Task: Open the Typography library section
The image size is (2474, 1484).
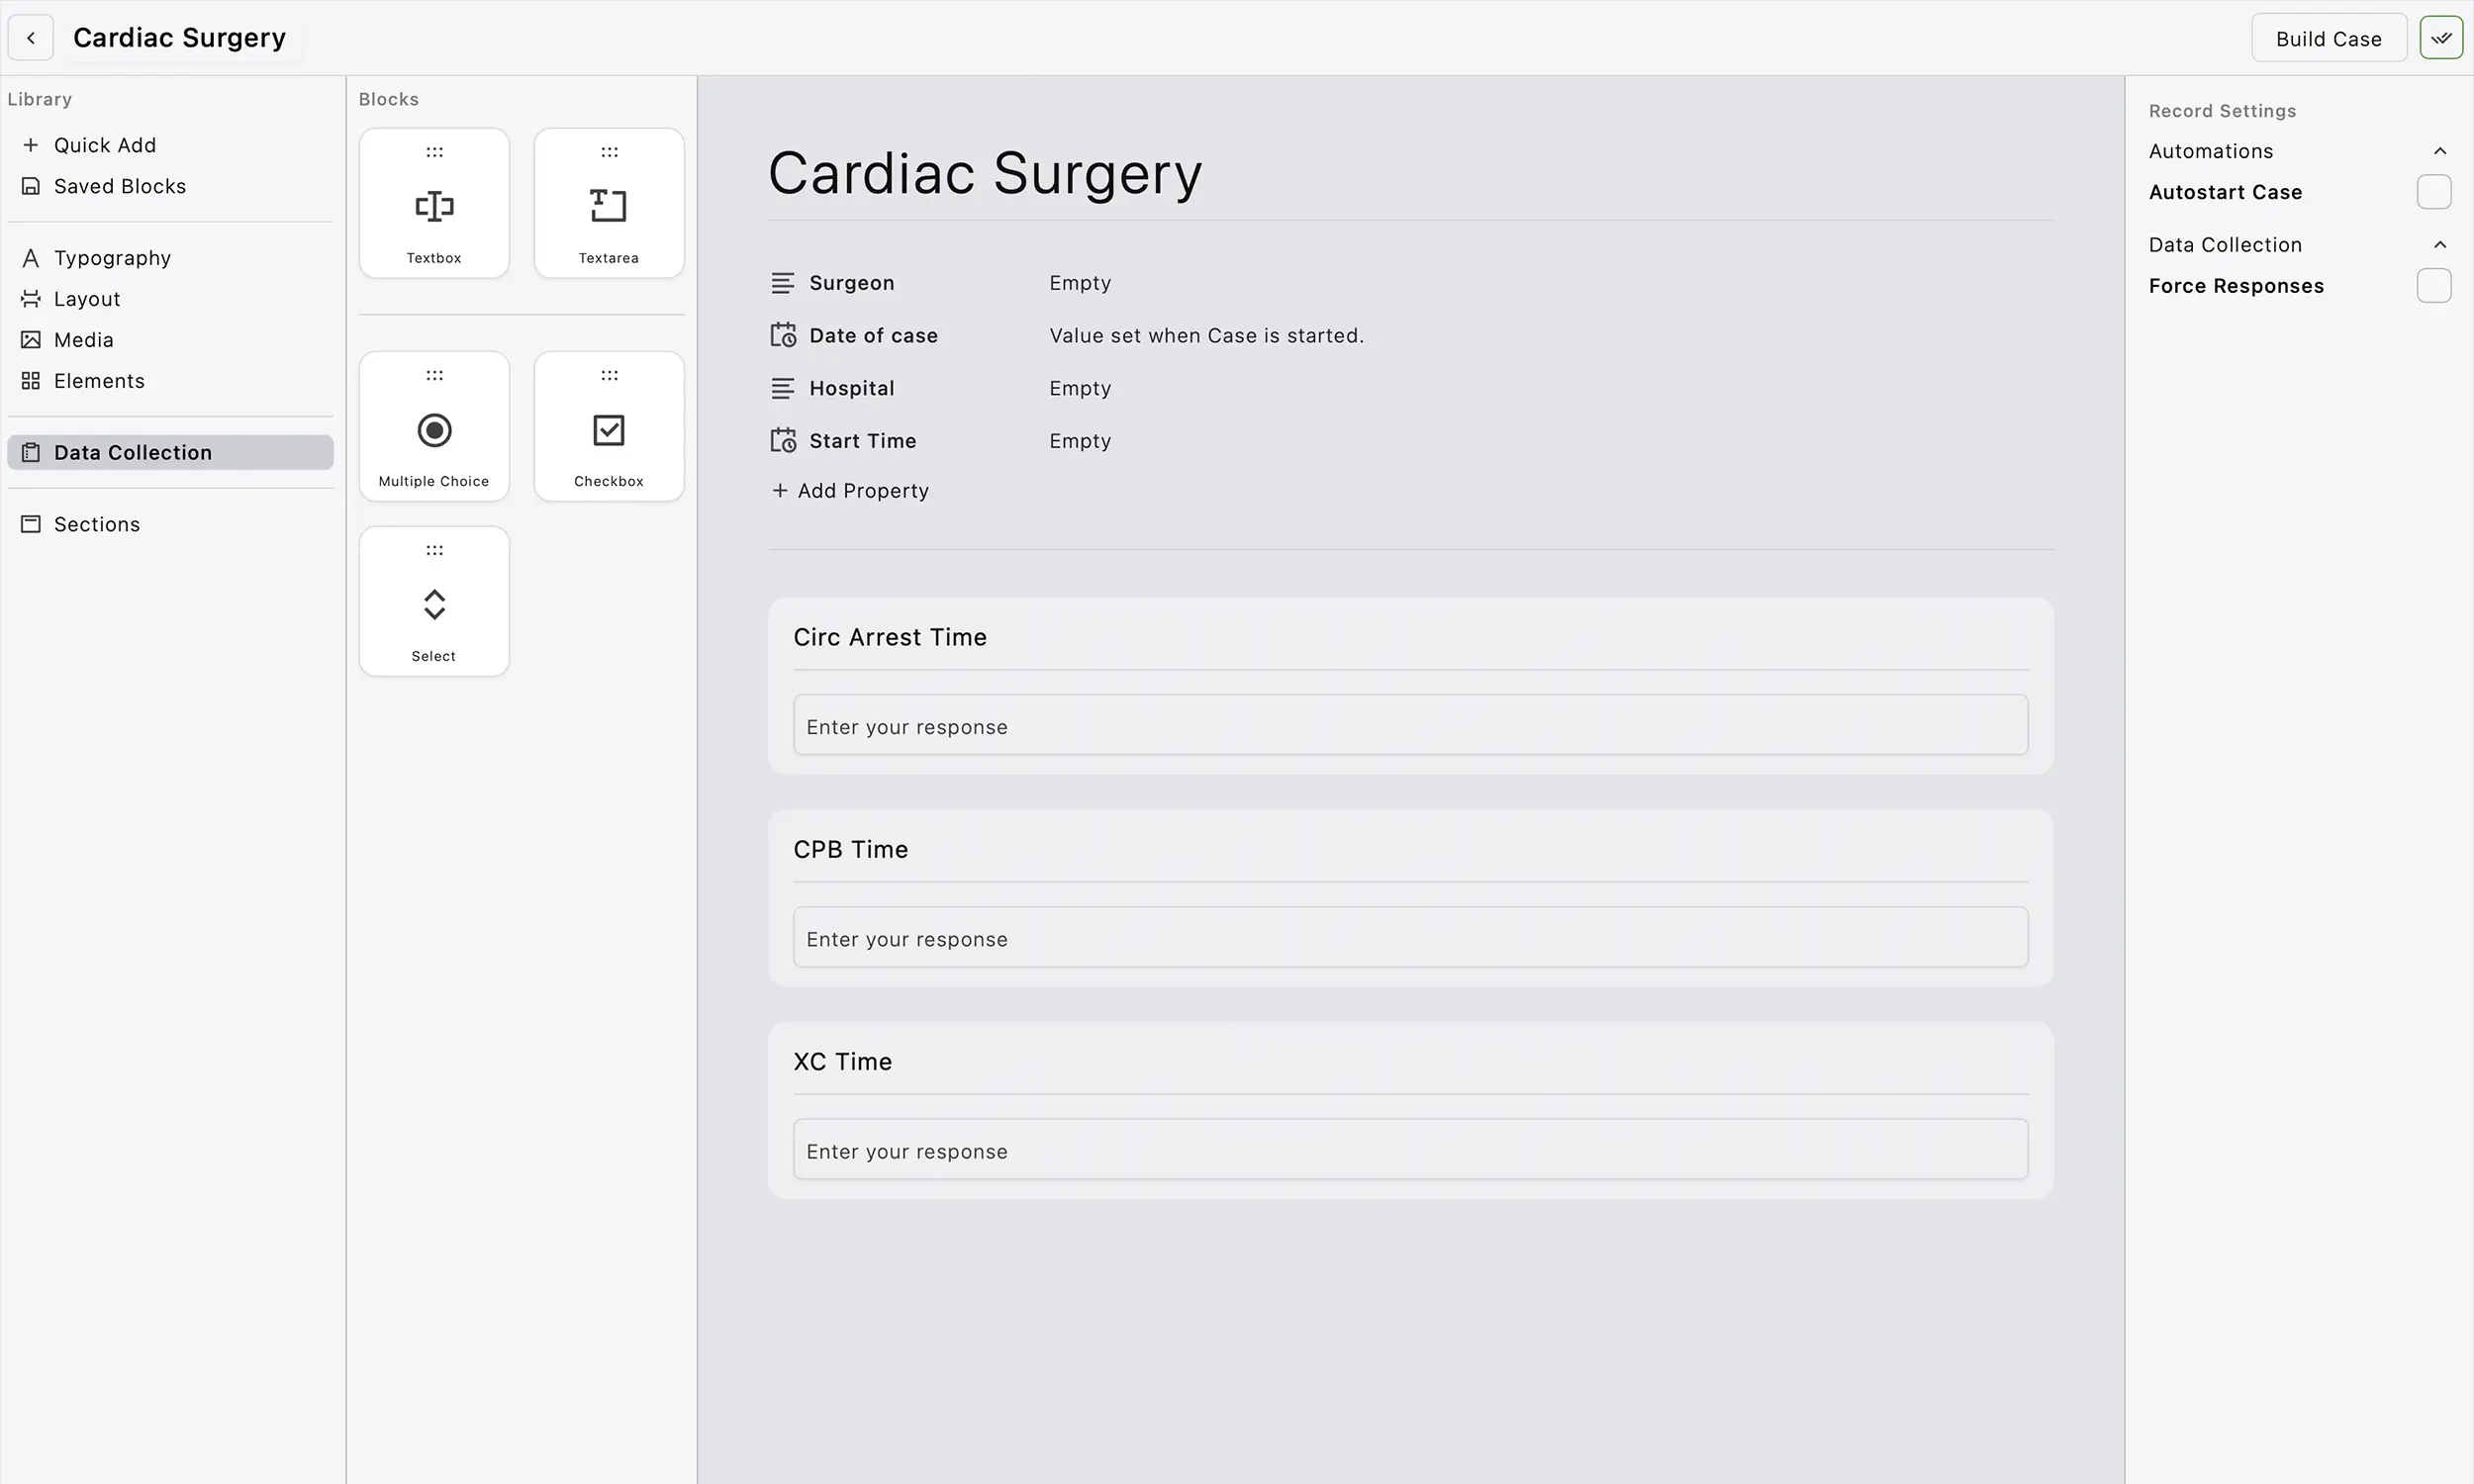Action: click(x=111, y=258)
